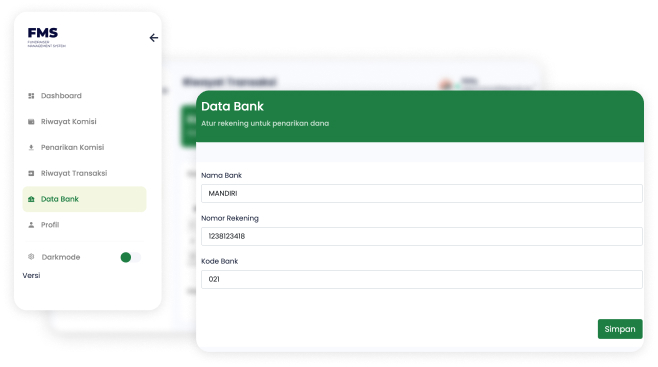Click the Nomor Rekening label

click(230, 218)
